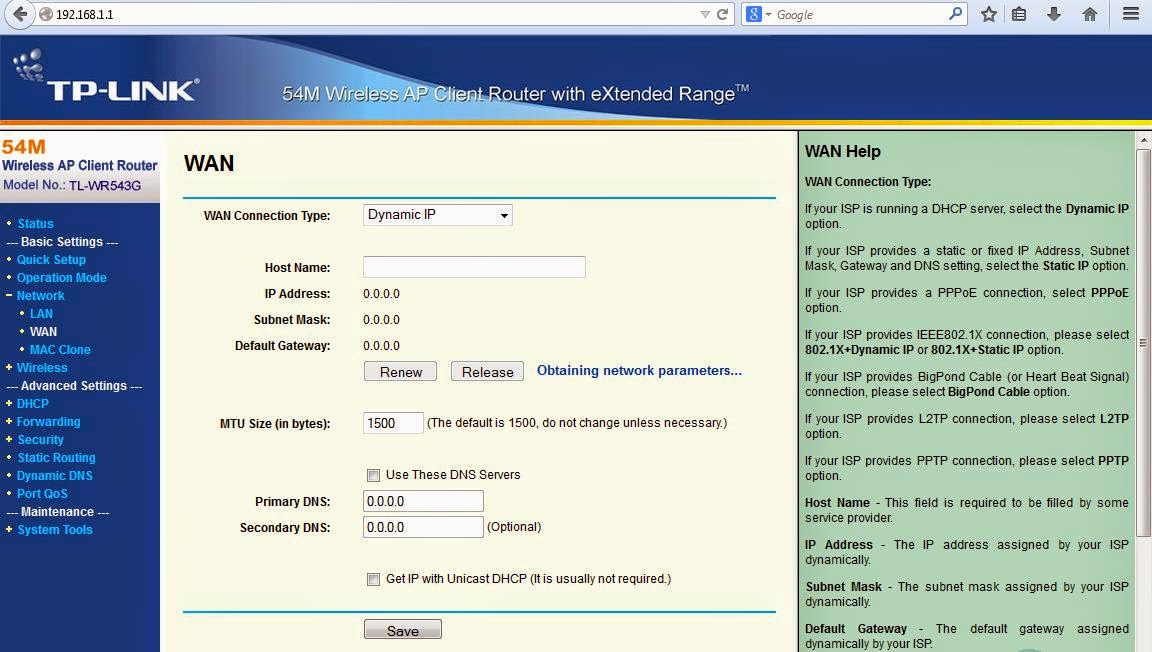Check Get IP with Unicast DHCP
This screenshot has height=652, width=1152.
373,579
